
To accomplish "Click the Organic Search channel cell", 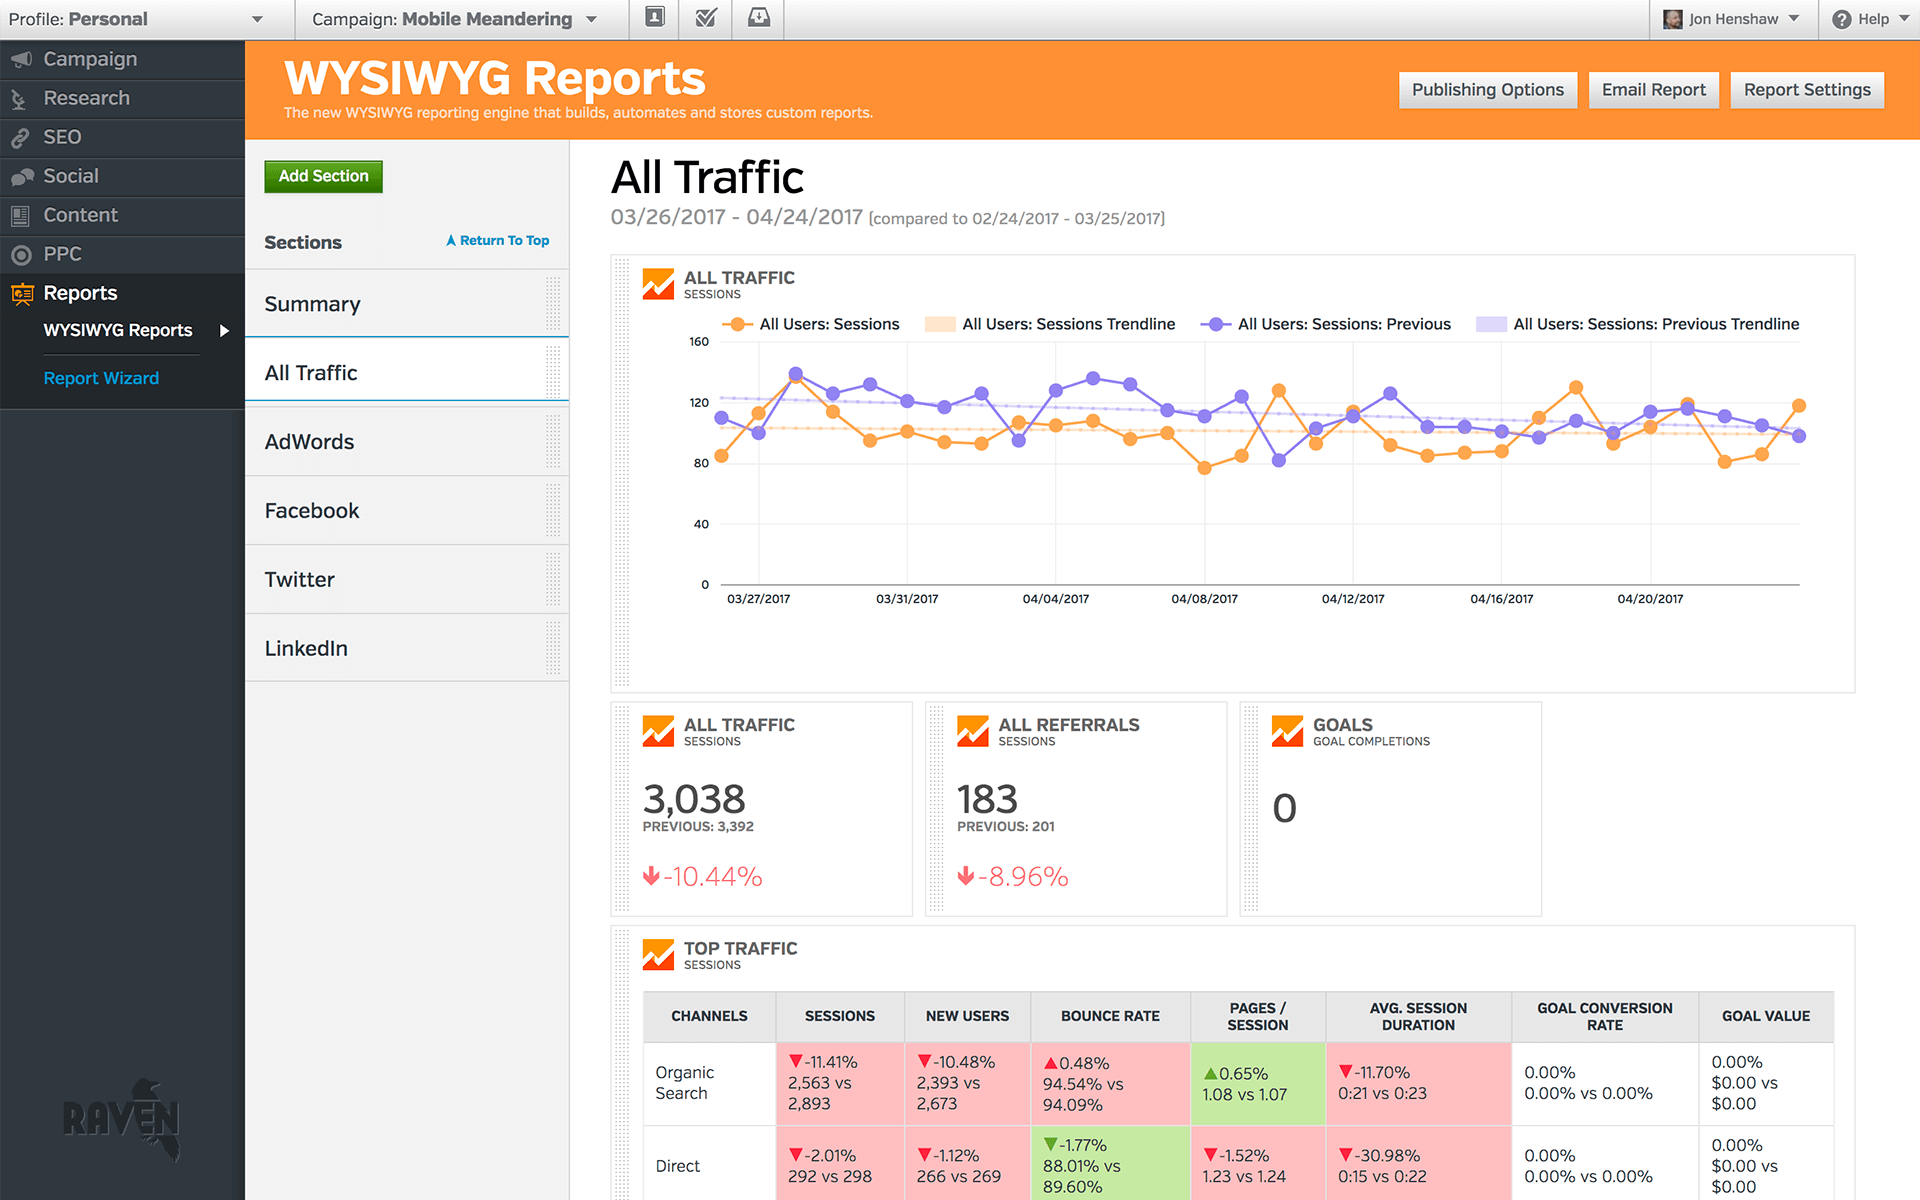I will click(x=709, y=1083).
